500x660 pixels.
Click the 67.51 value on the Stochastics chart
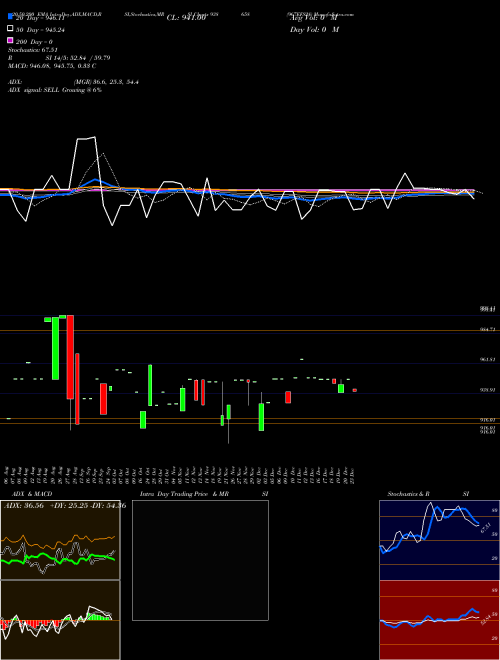[x=486, y=528]
